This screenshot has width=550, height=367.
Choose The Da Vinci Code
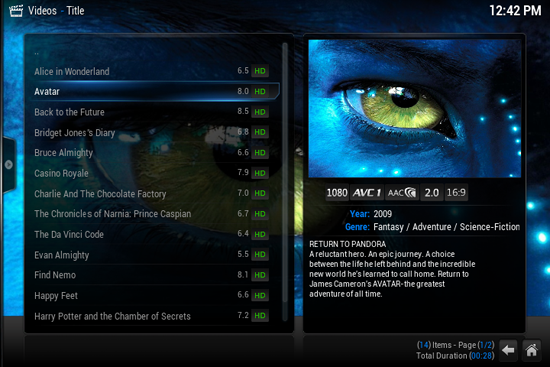click(154, 234)
